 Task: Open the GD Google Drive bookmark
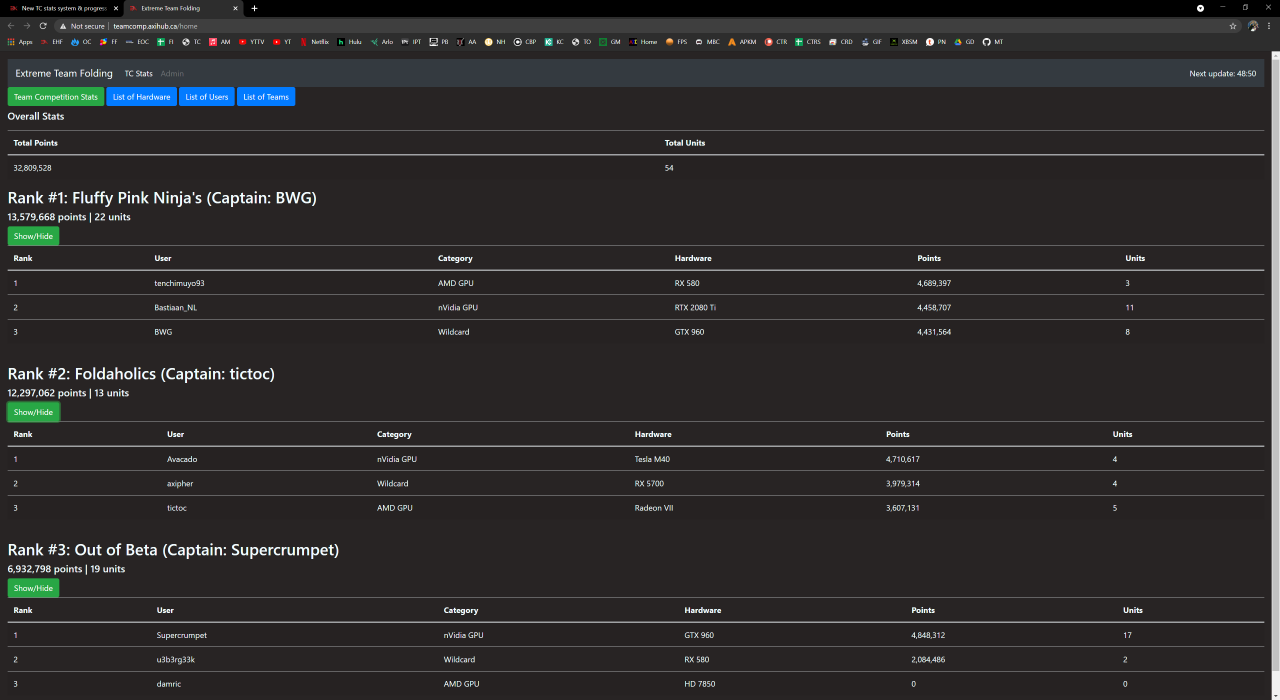964,42
